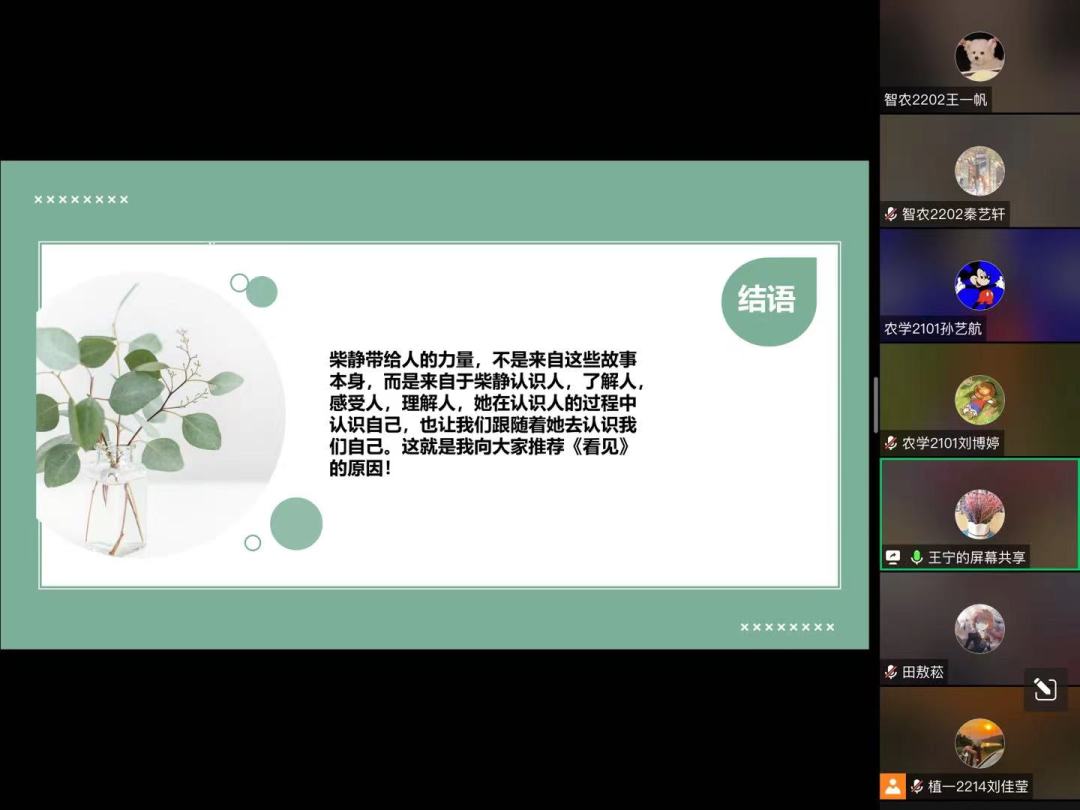The height and width of the screenshot is (810, 1080).
Task: Select the Mickey Mouse avatar of 孙艺航
Action: [x=979, y=285]
